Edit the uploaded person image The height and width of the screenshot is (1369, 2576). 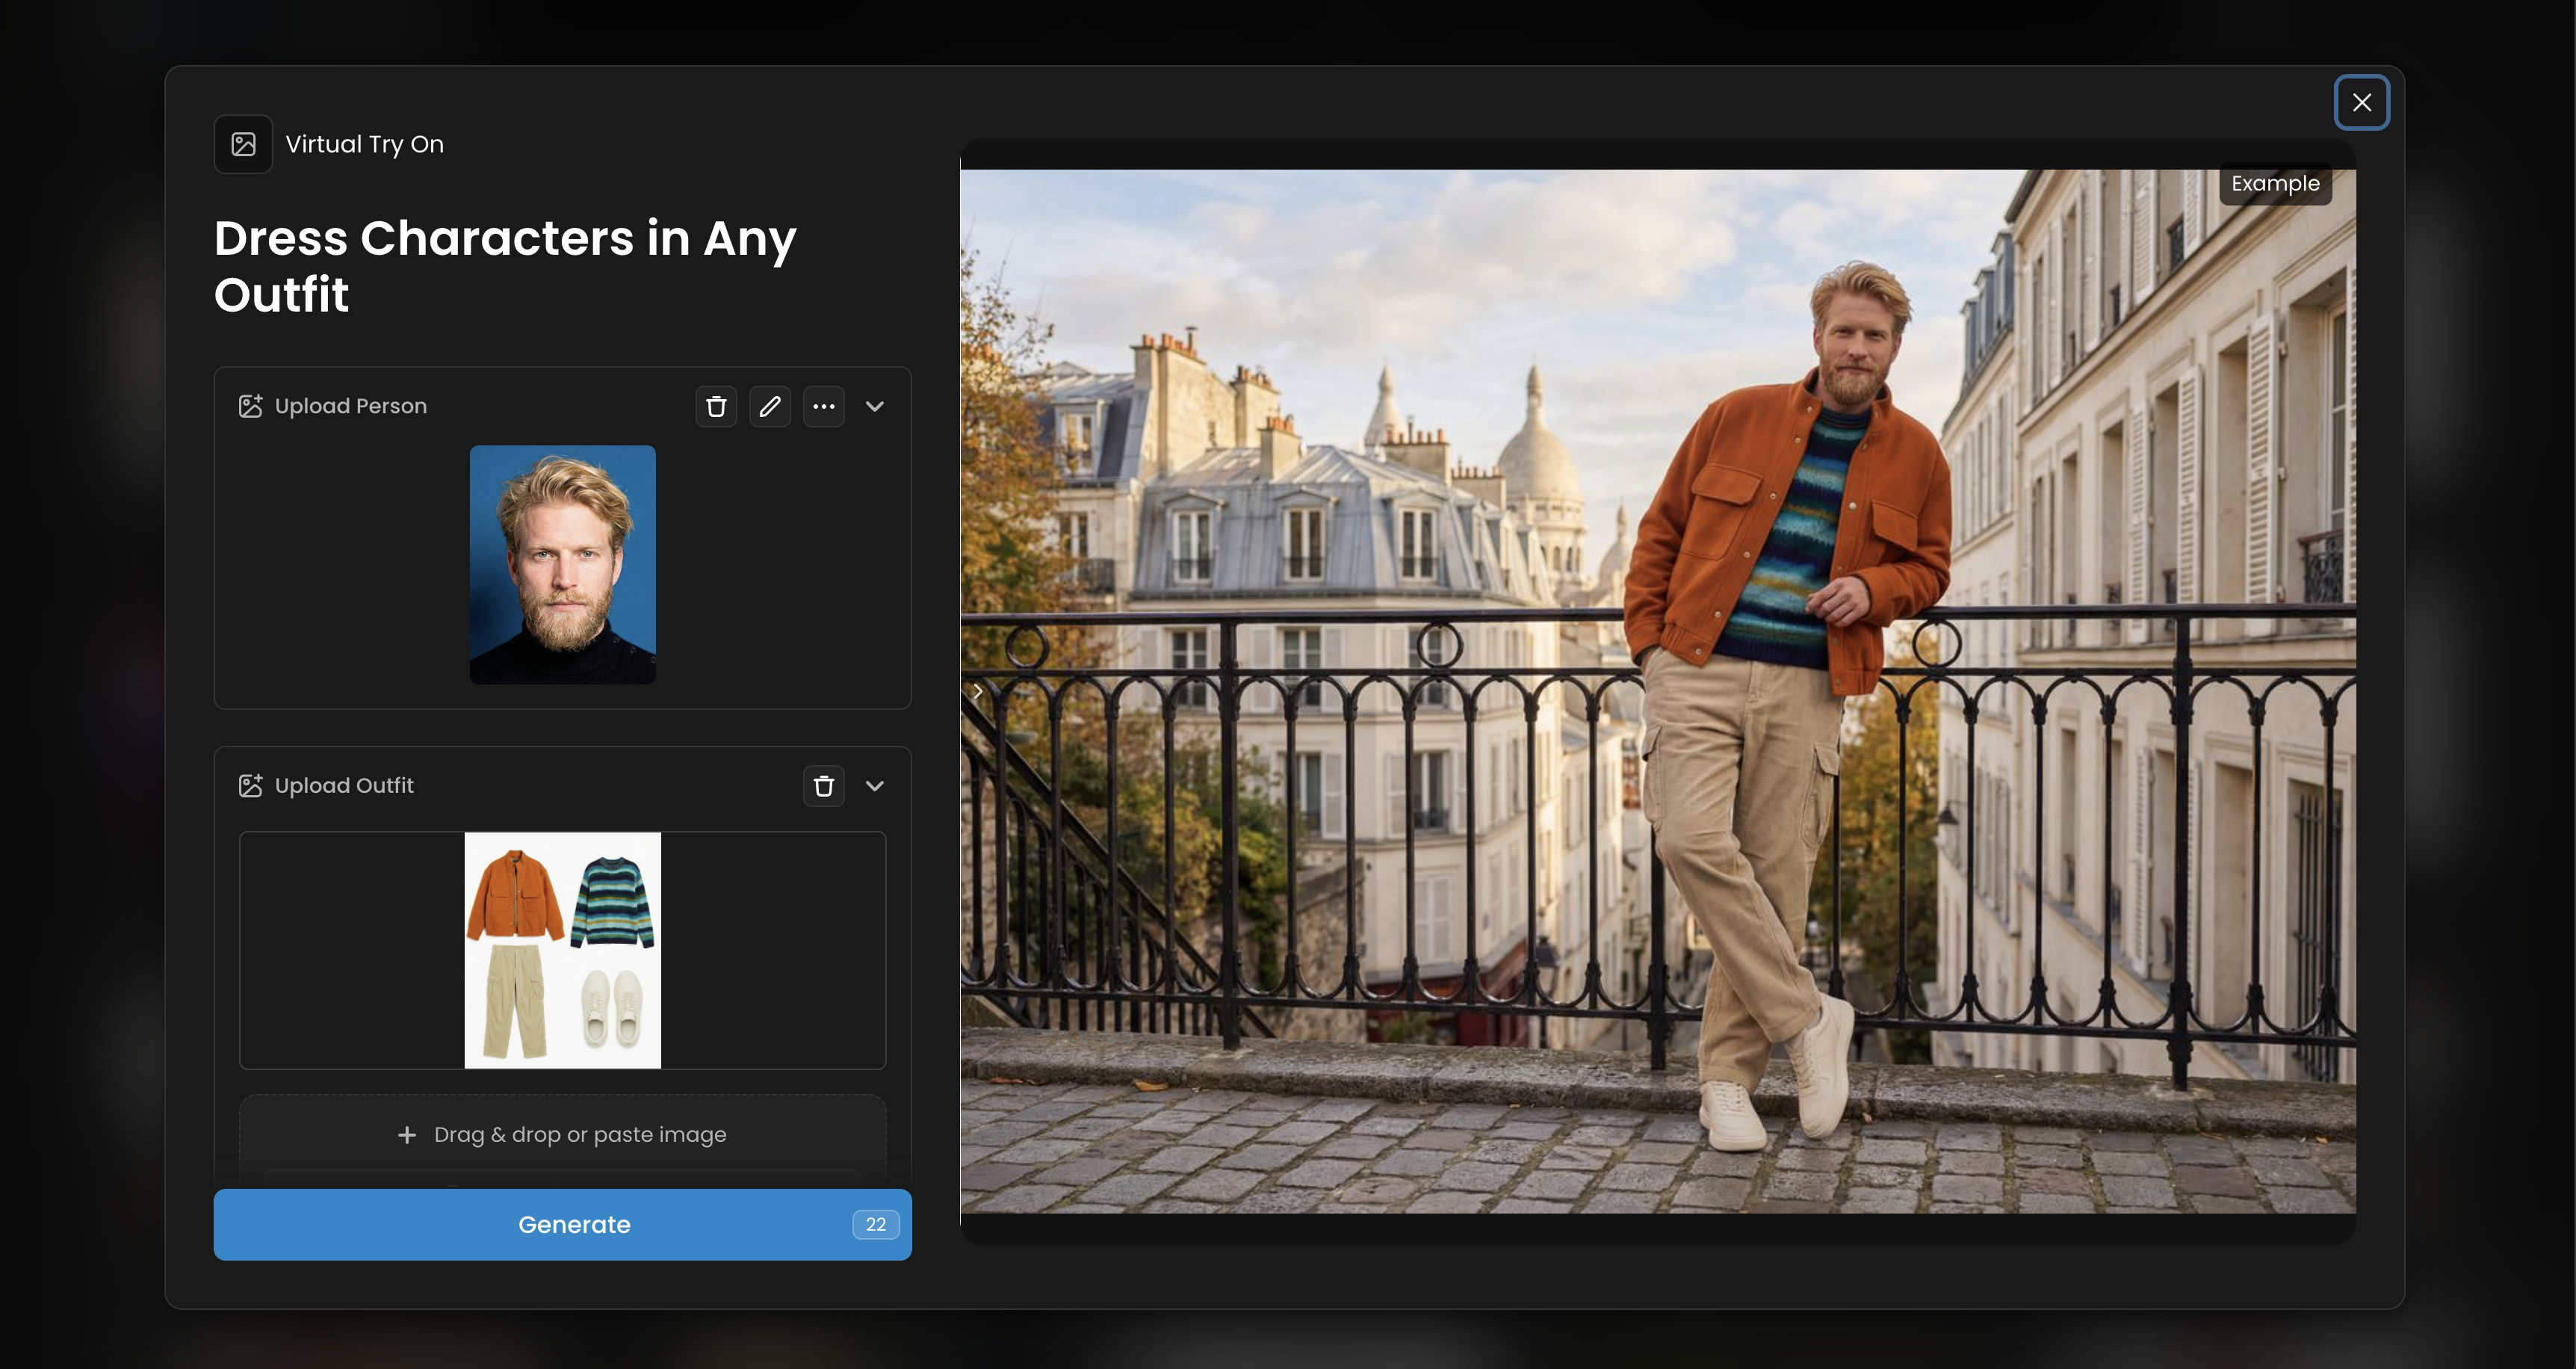coord(769,406)
